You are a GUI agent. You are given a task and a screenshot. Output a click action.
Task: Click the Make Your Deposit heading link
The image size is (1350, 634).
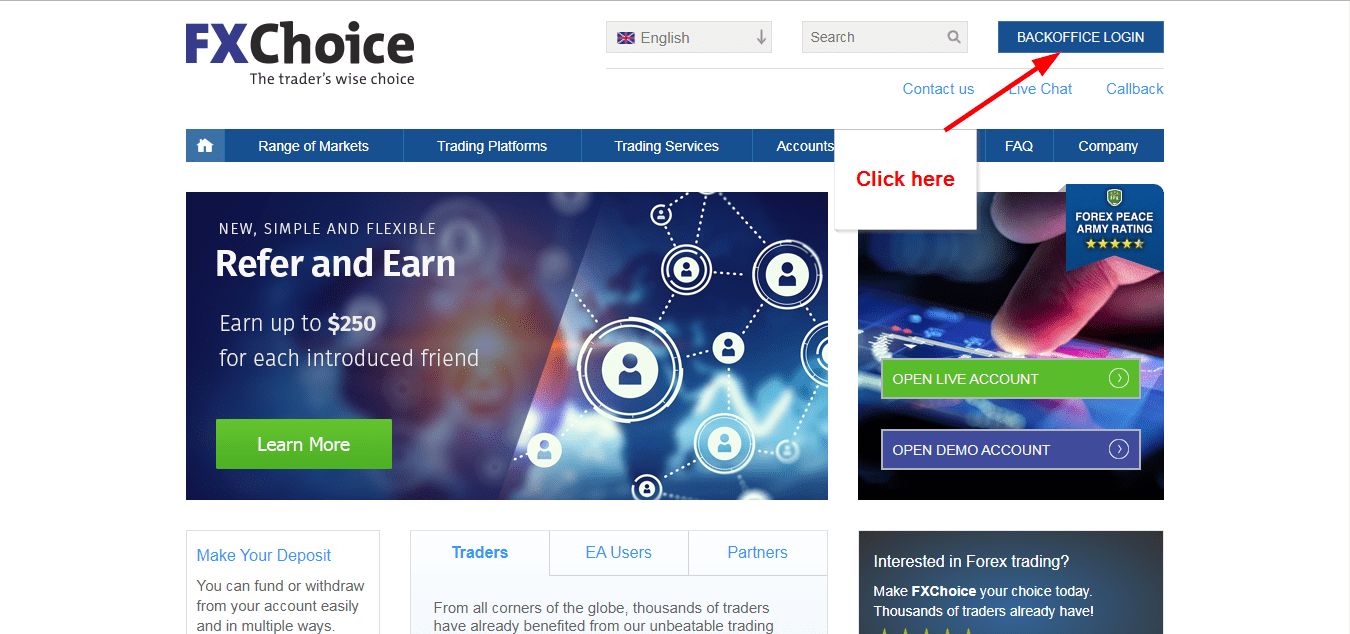(x=263, y=554)
